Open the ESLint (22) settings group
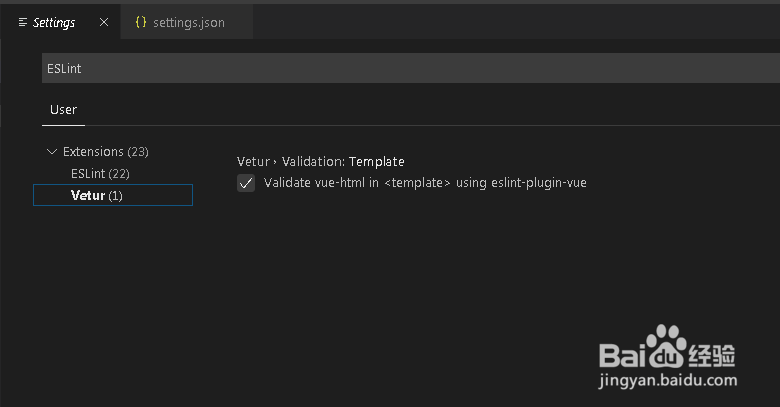Viewport: 780px width, 407px height. point(100,174)
